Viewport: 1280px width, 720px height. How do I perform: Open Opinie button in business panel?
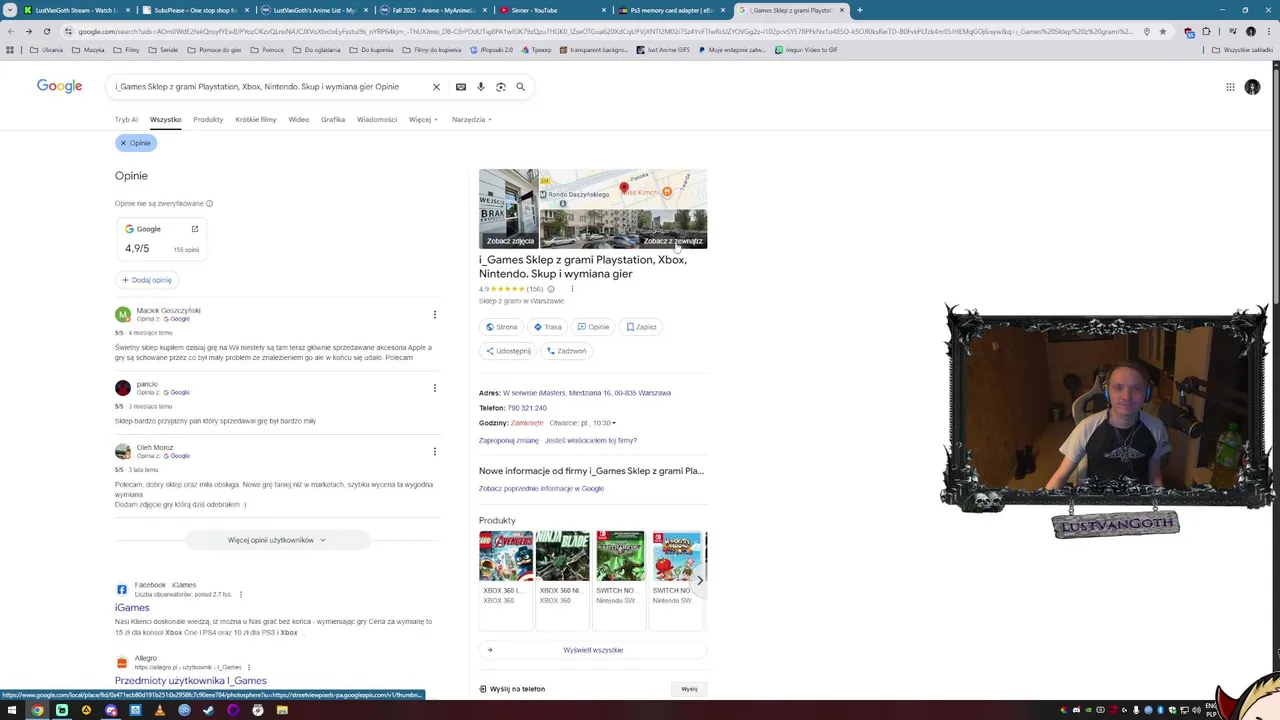[x=593, y=327]
